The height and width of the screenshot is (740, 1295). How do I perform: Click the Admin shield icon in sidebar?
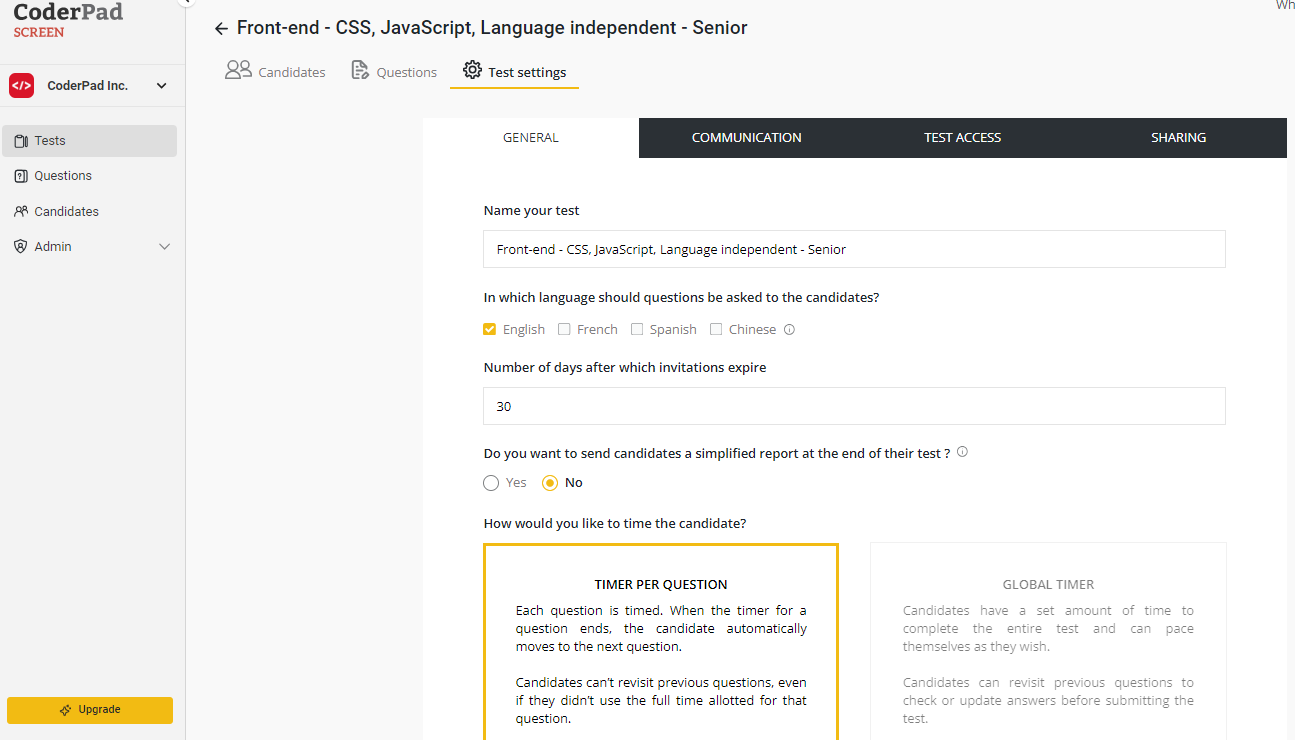pos(21,246)
